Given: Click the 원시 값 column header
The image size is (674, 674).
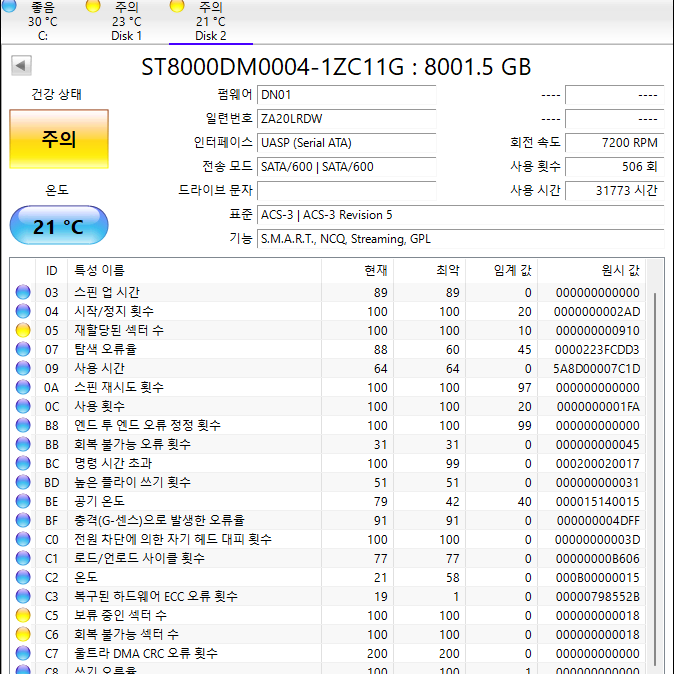Looking at the screenshot, I should coord(591,270).
